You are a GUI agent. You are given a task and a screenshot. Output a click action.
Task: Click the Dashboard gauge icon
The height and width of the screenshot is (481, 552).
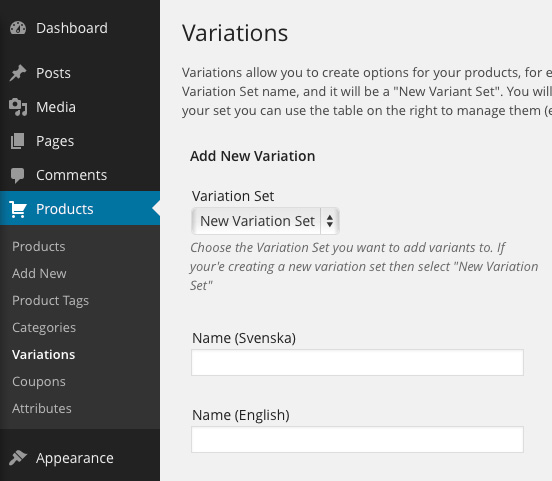pyautogui.click(x=18, y=28)
